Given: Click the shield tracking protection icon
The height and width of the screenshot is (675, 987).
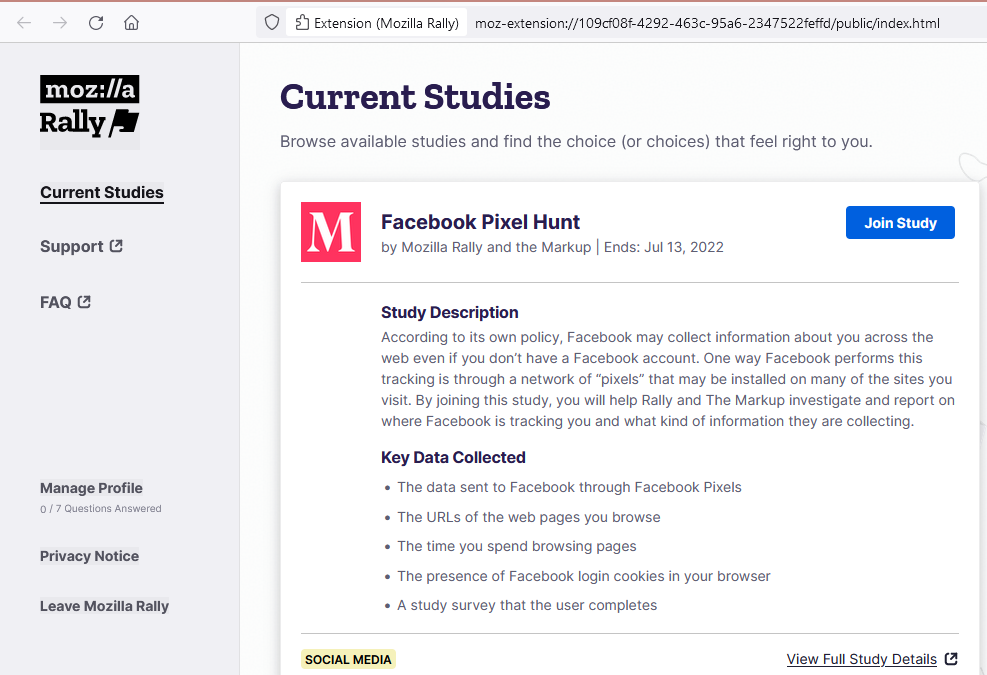Looking at the screenshot, I should [271, 23].
